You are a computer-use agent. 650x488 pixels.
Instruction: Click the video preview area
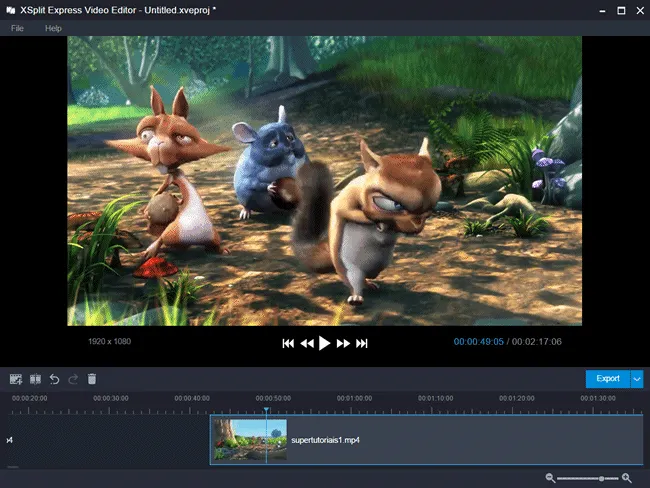325,181
